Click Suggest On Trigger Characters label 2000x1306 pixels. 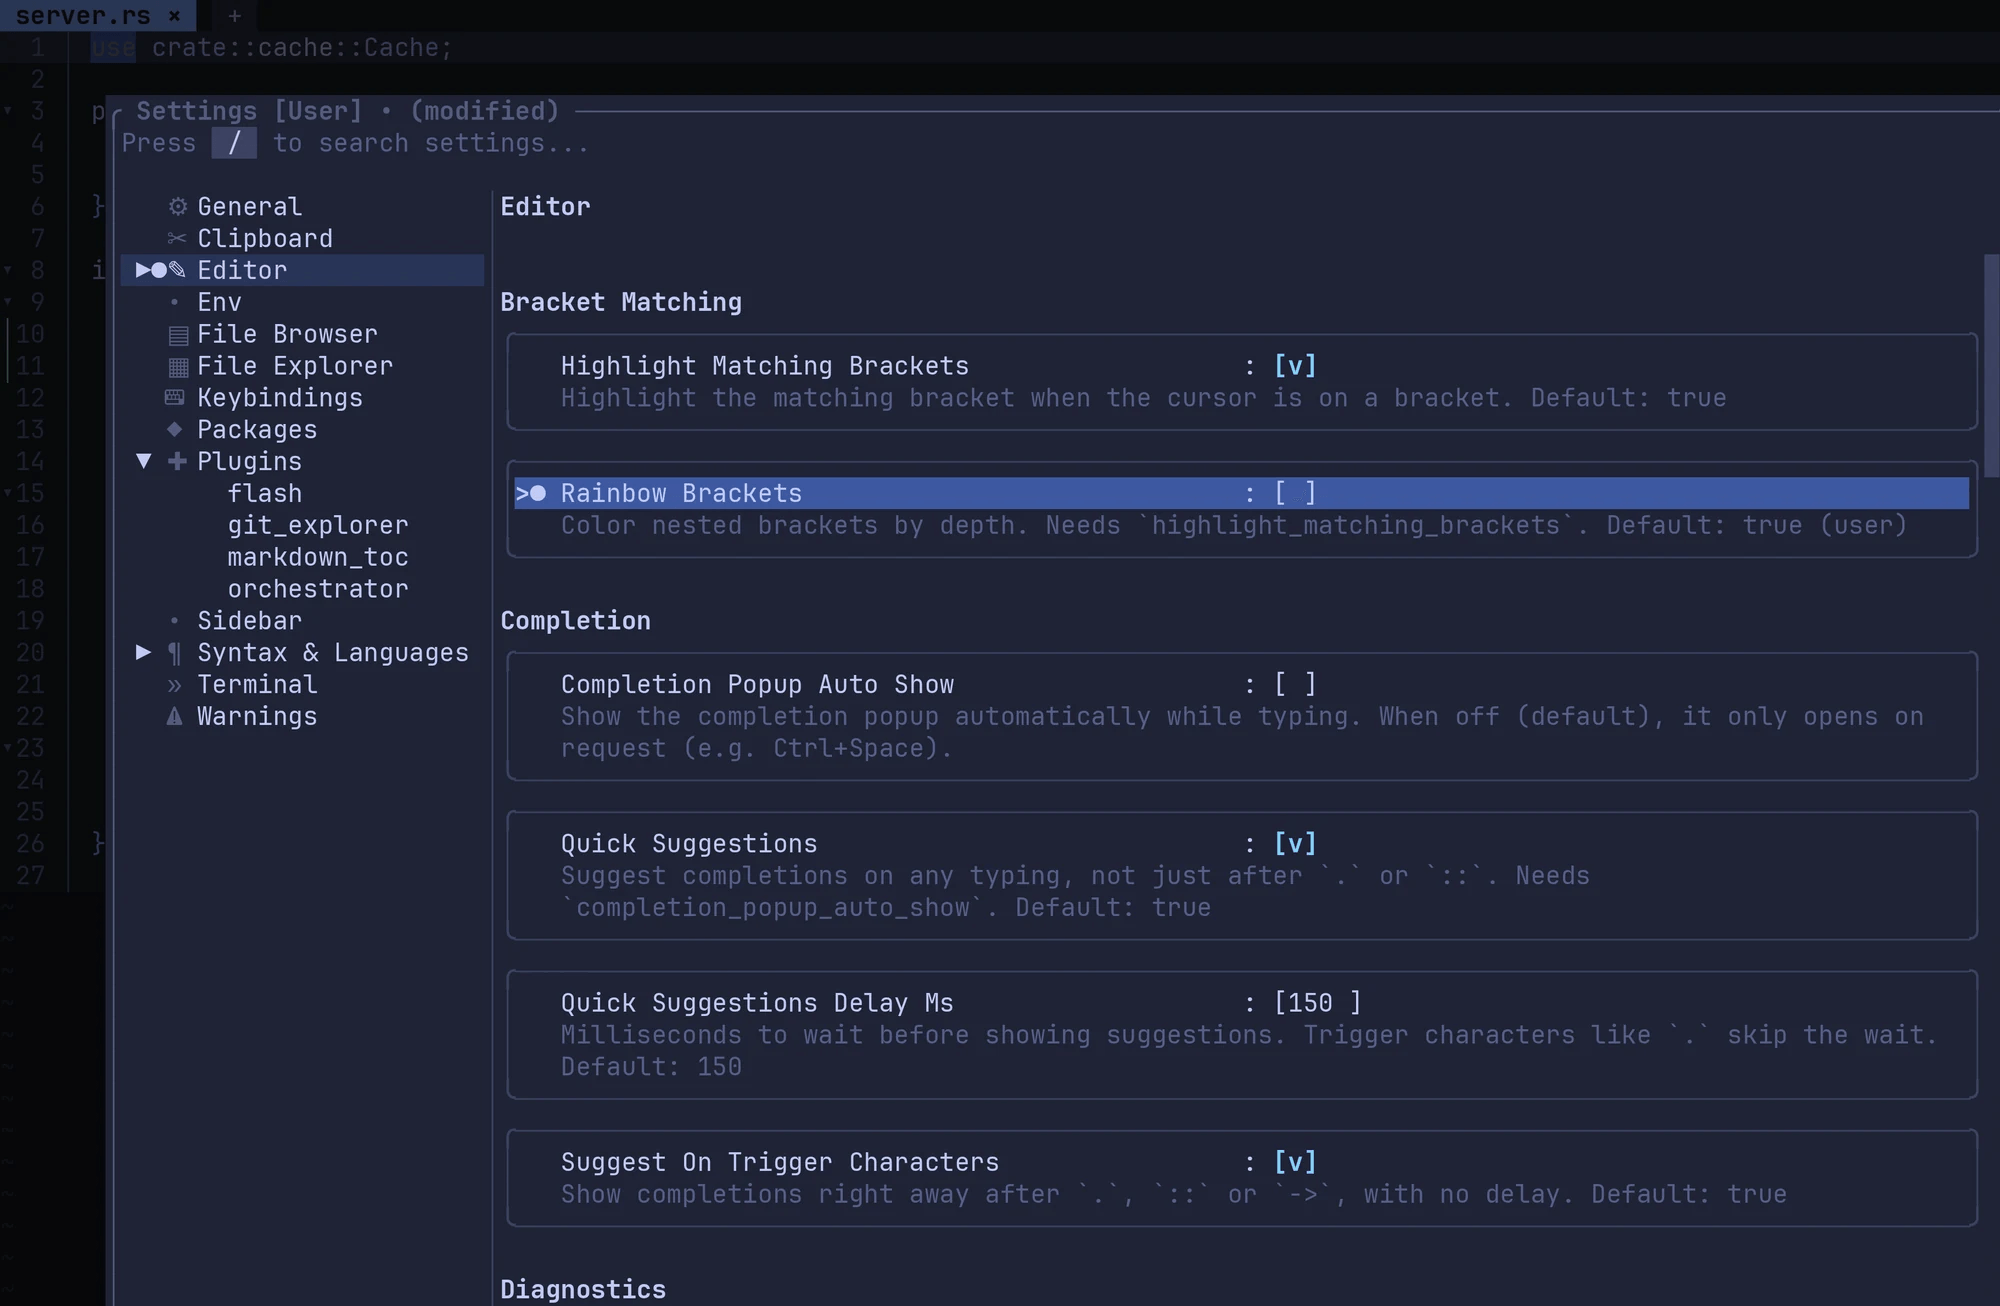click(780, 1162)
